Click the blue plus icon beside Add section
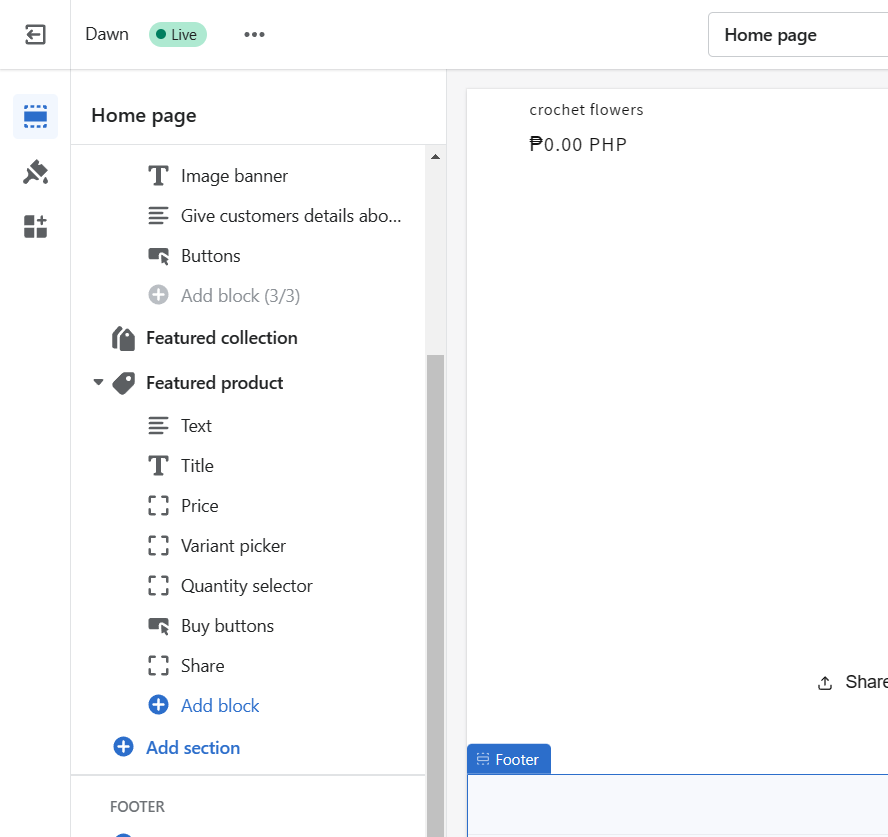This screenshot has height=837, width=888. pyautogui.click(x=123, y=747)
